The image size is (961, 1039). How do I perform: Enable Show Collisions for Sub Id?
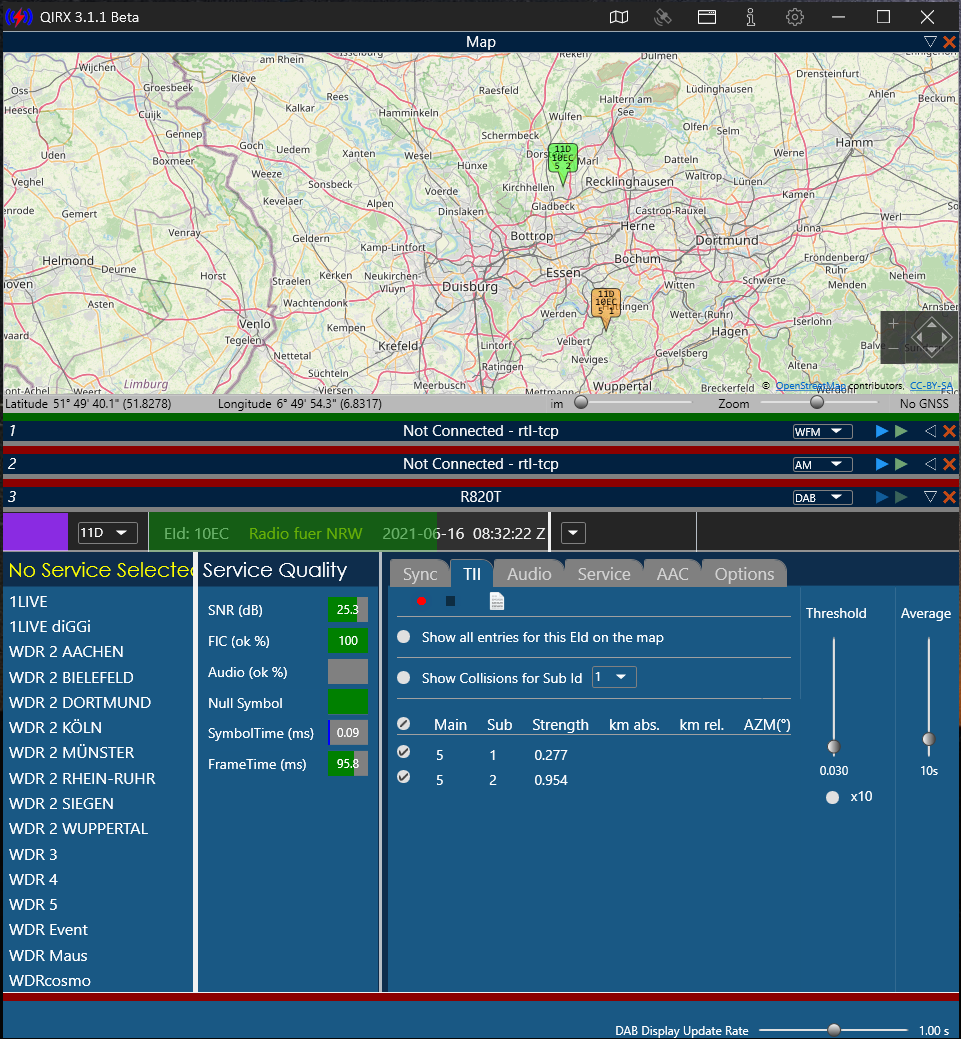pyautogui.click(x=404, y=678)
